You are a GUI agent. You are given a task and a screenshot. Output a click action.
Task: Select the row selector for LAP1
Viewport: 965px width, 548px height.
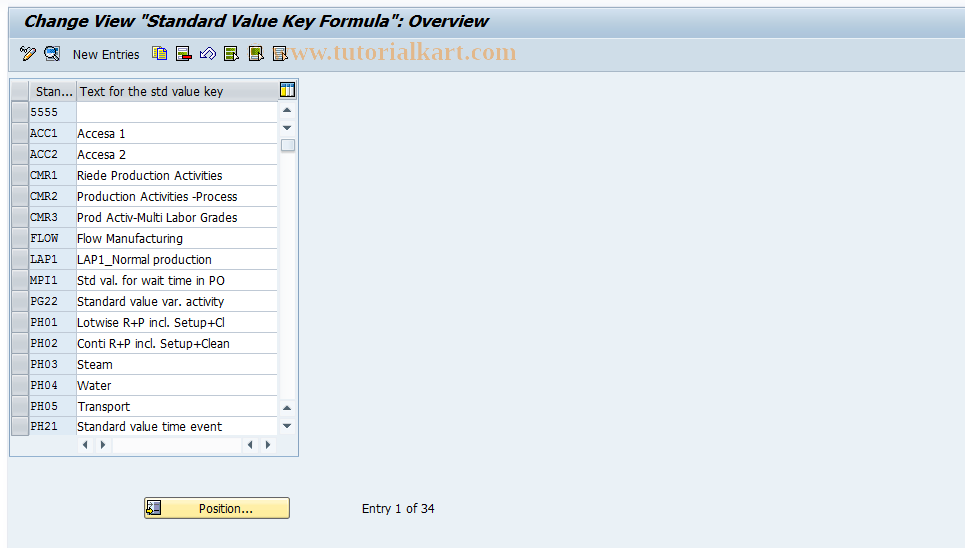click(x=20, y=259)
